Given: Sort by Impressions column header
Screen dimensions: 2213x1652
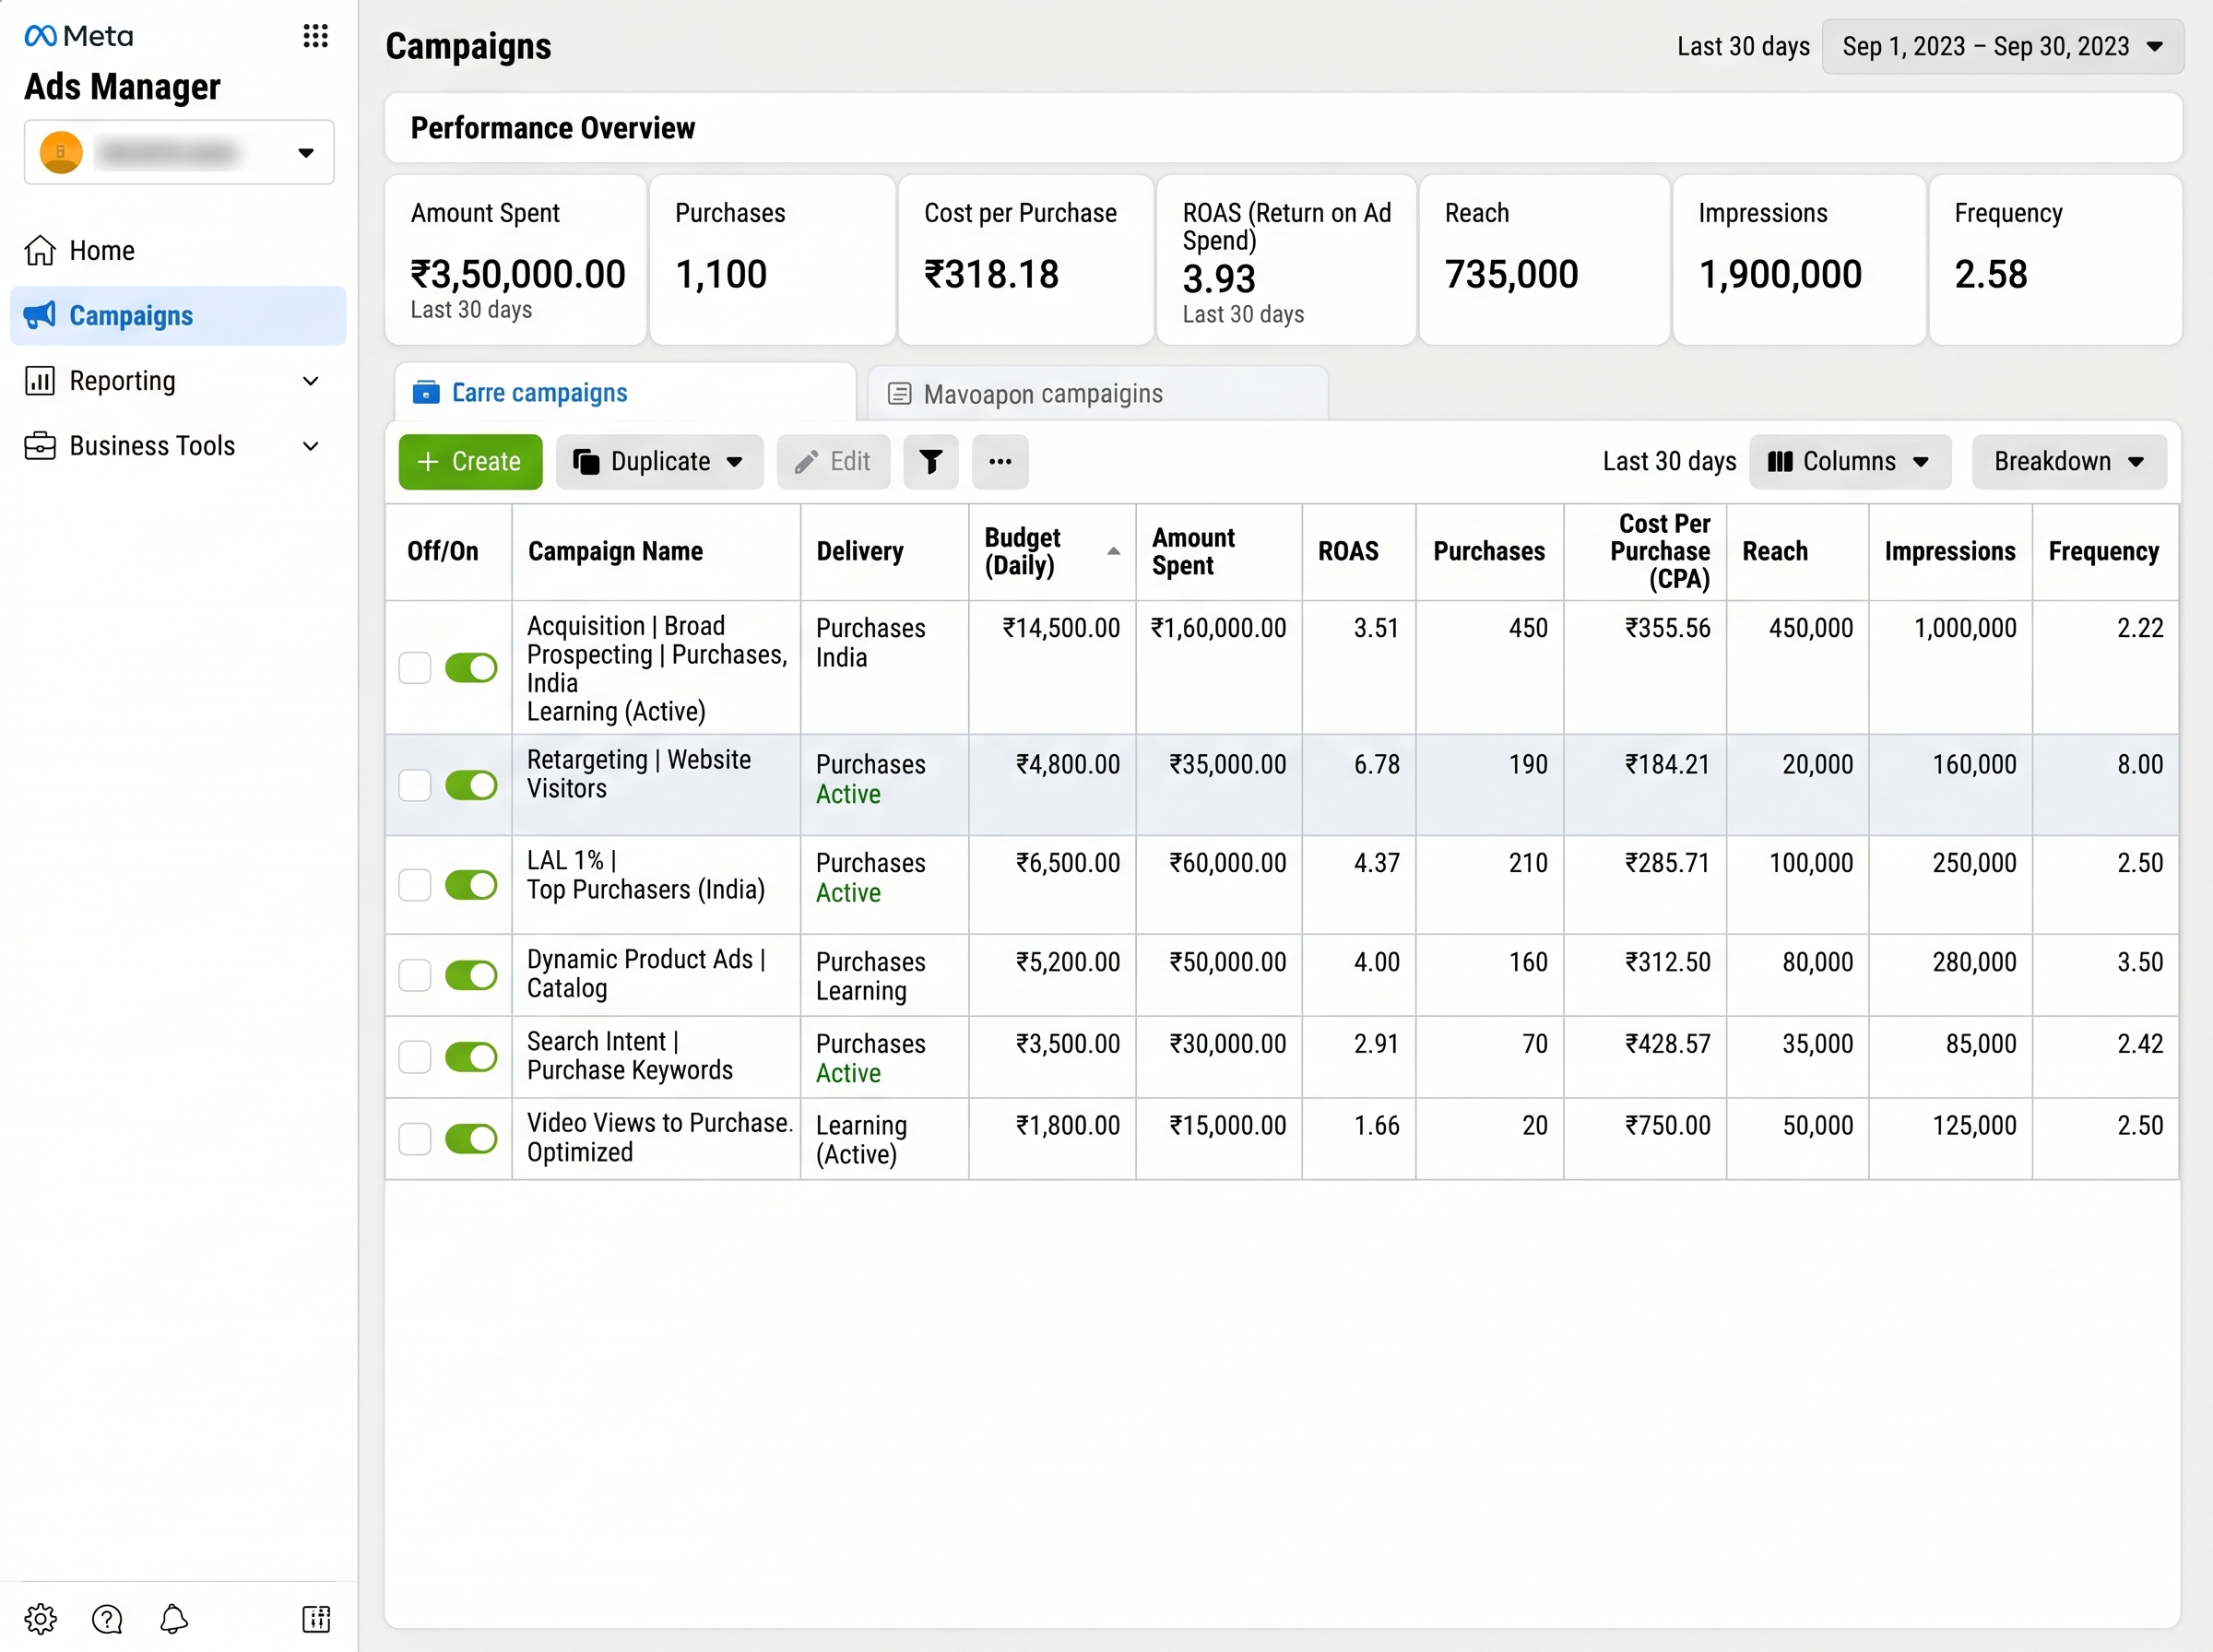Looking at the screenshot, I should click(1950, 551).
